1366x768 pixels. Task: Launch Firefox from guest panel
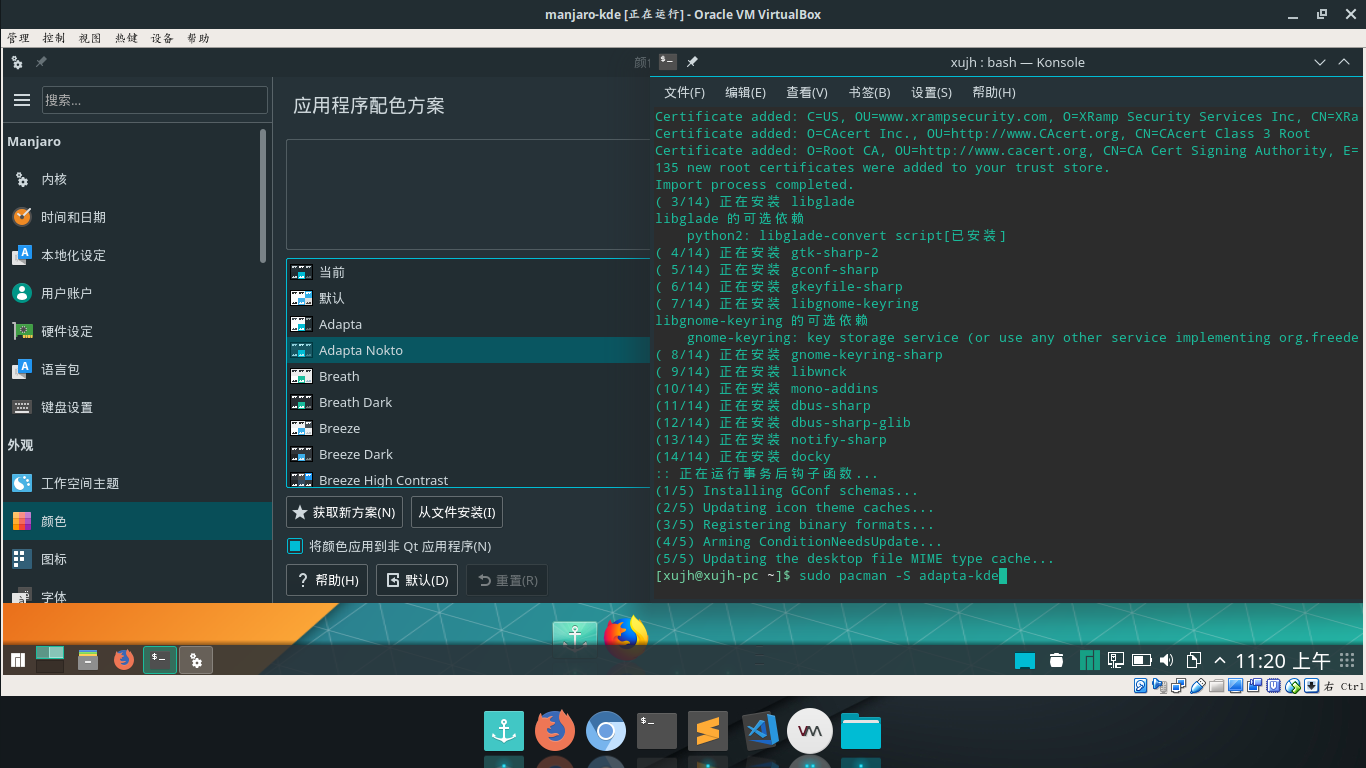pos(124,660)
